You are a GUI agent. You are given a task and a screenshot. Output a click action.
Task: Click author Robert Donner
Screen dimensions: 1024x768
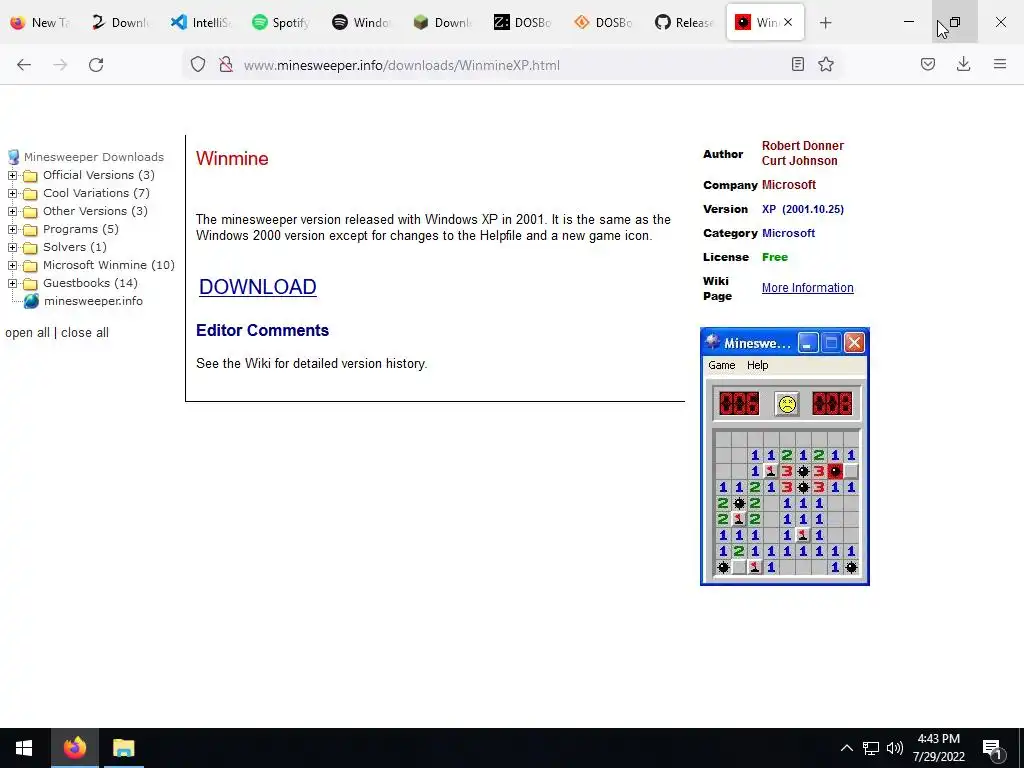[803, 146]
